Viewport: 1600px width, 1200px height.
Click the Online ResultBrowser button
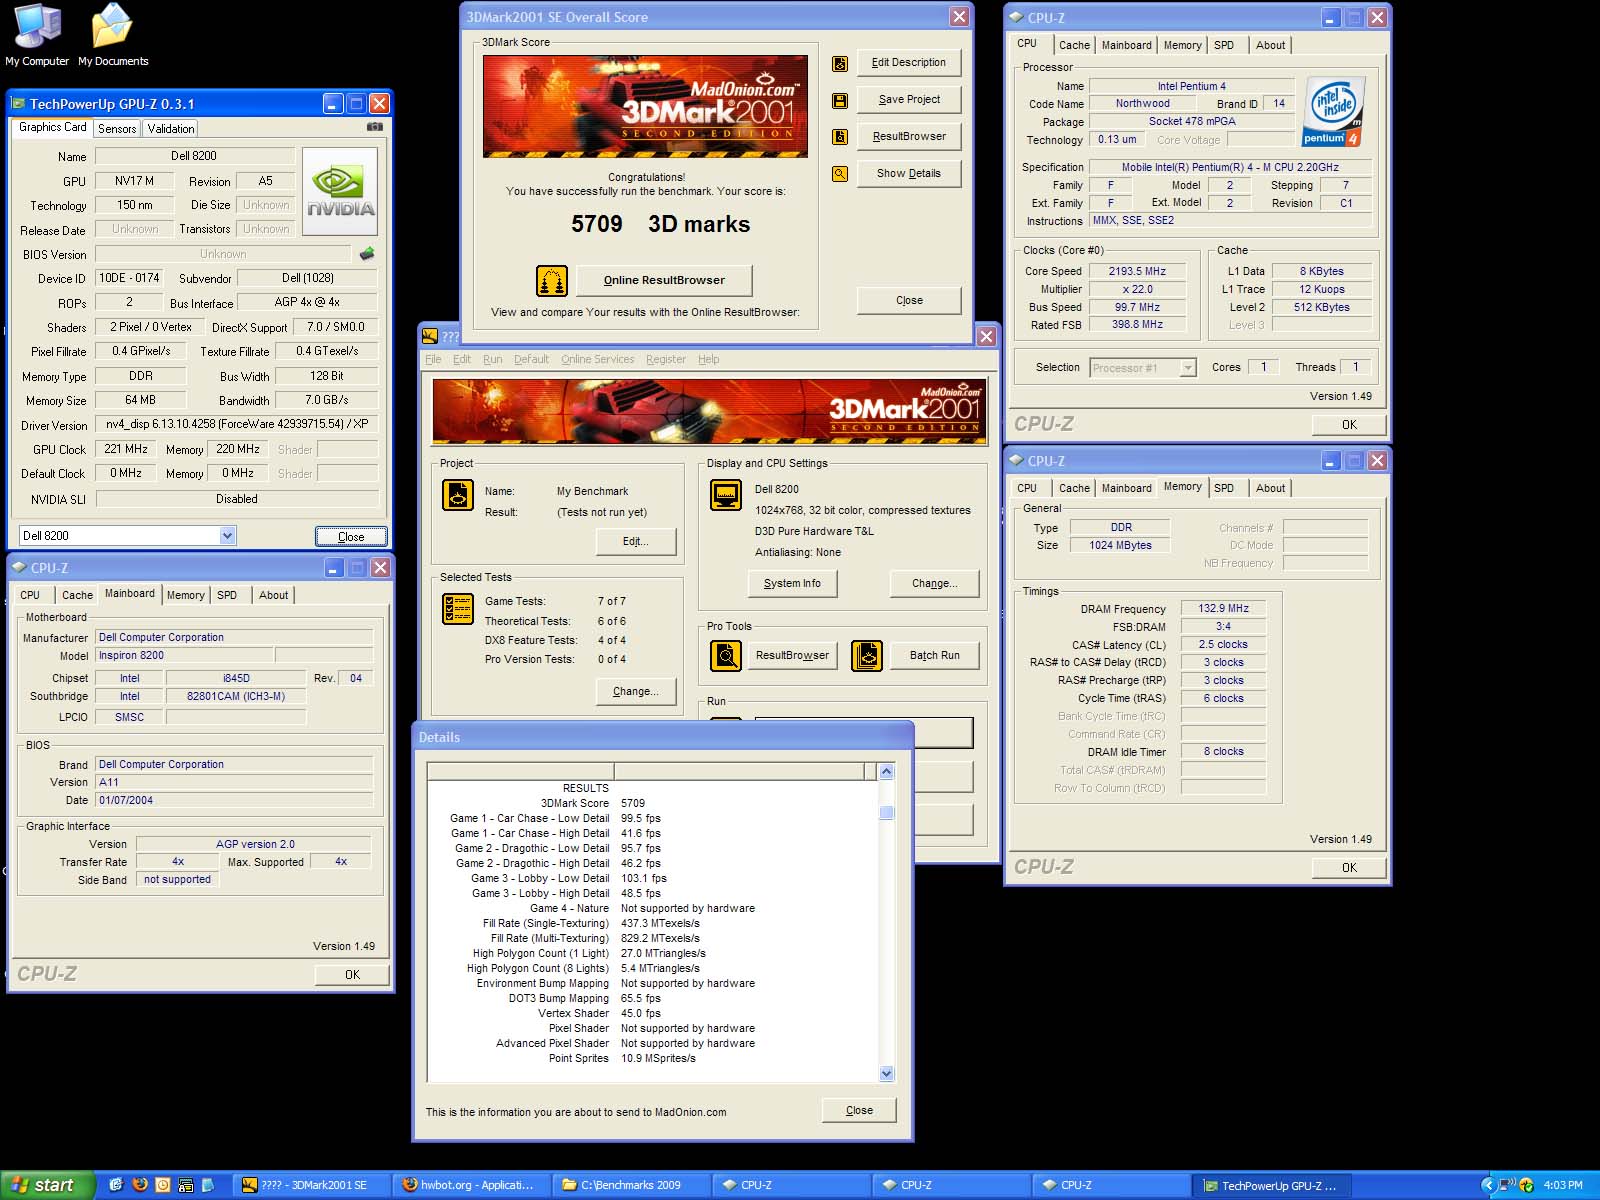[x=664, y=280]
